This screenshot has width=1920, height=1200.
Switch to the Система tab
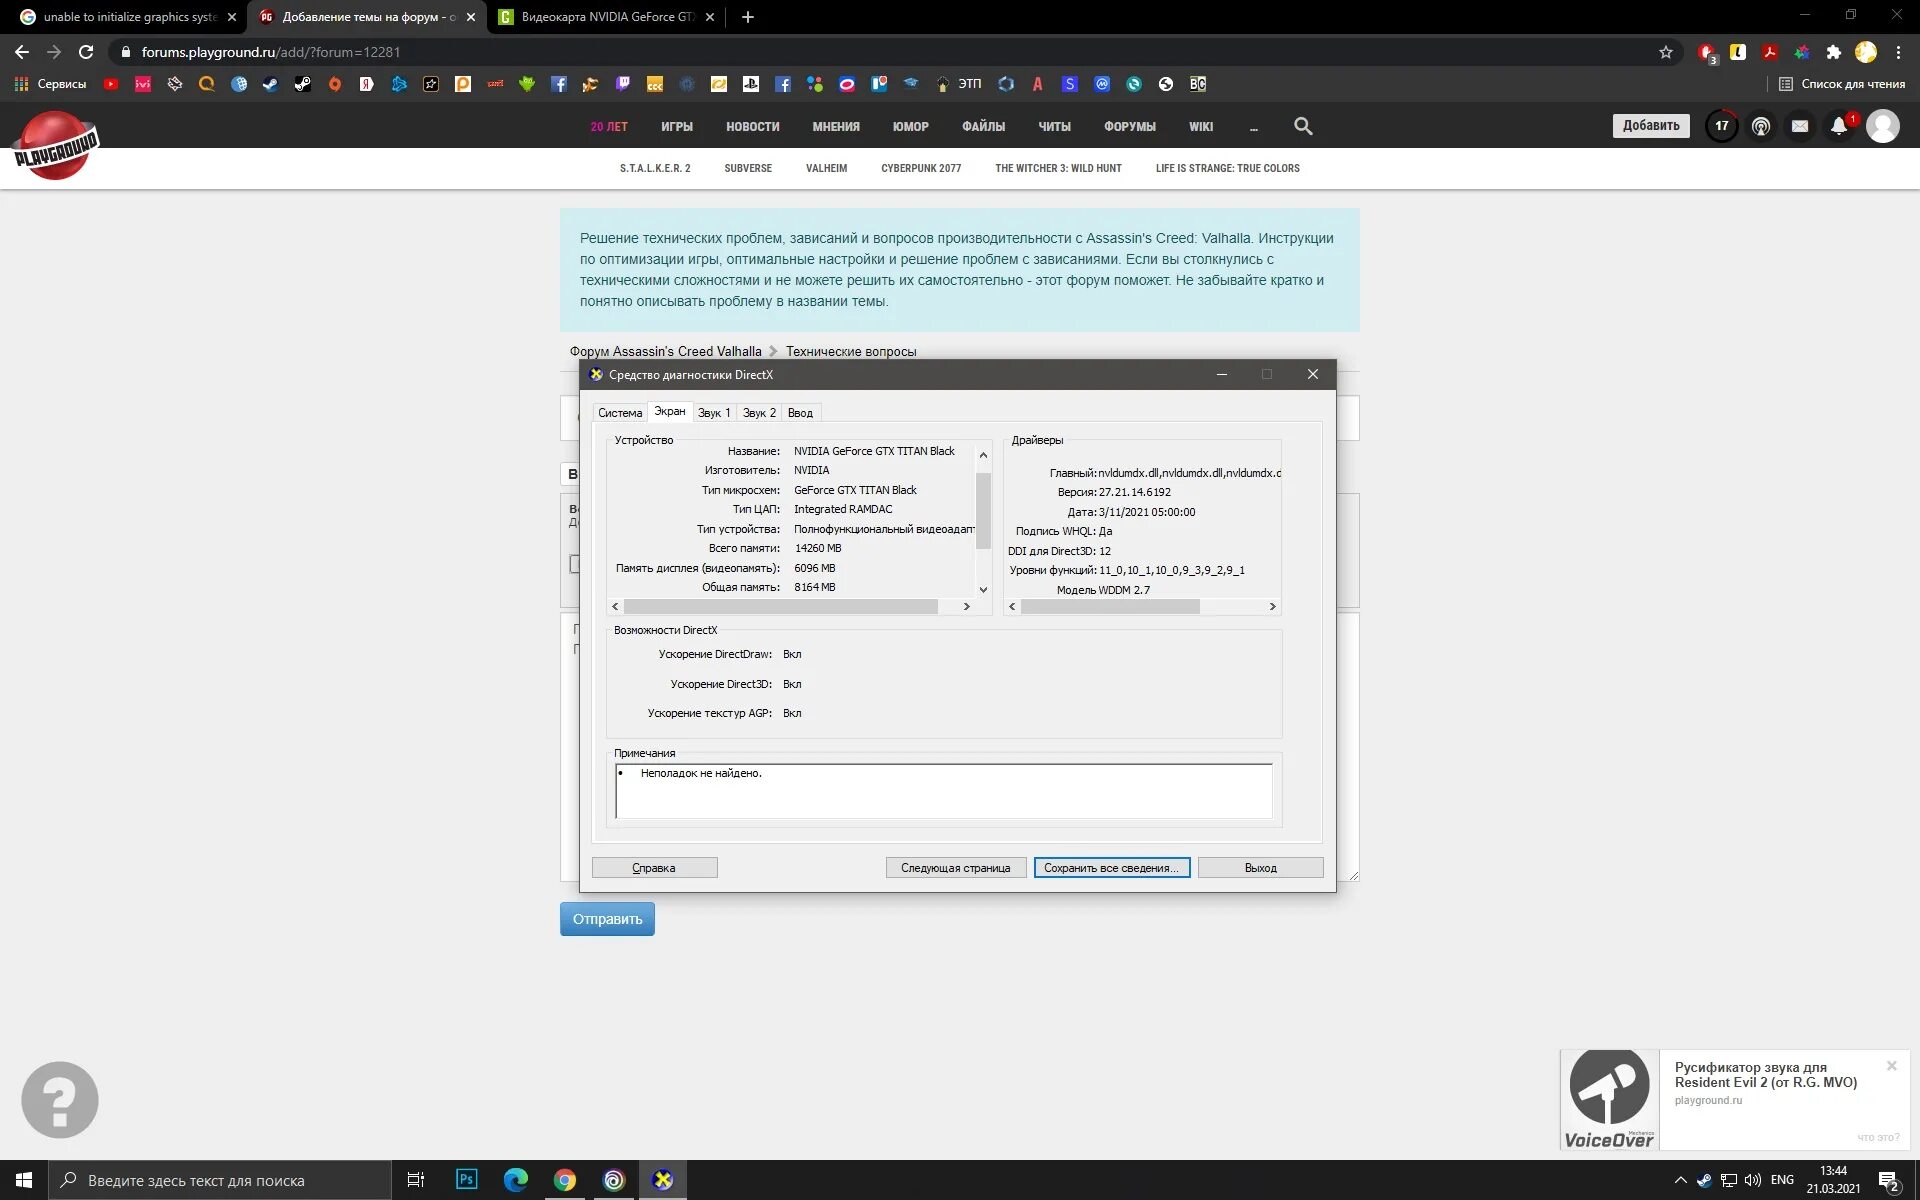(620, 413)
